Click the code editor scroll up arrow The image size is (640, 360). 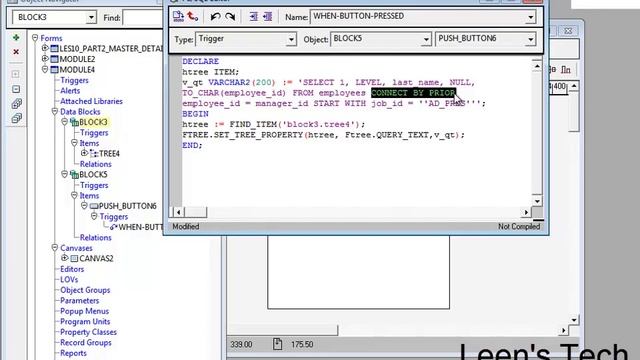click(x=537, y=66)
